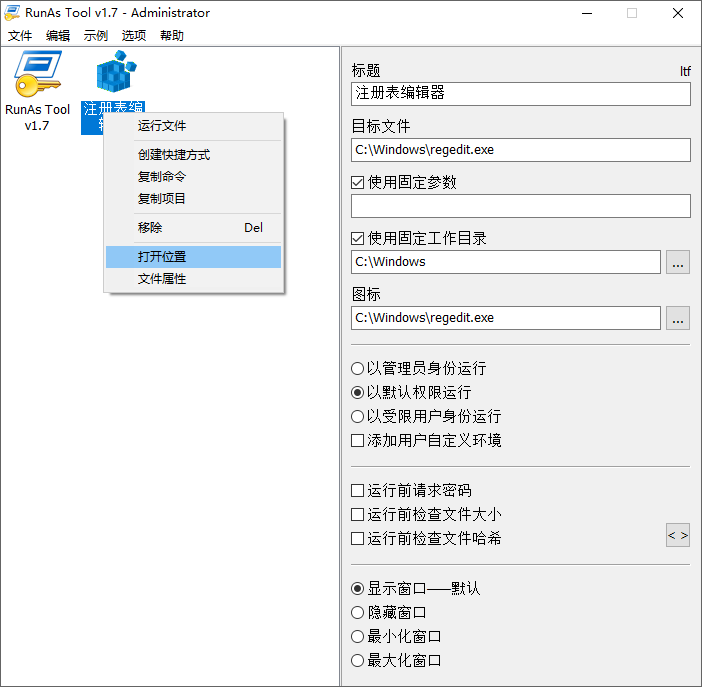Viewport: 702px width, 687px height.
Task: Open the 帮助 menu
Action: 172,35
